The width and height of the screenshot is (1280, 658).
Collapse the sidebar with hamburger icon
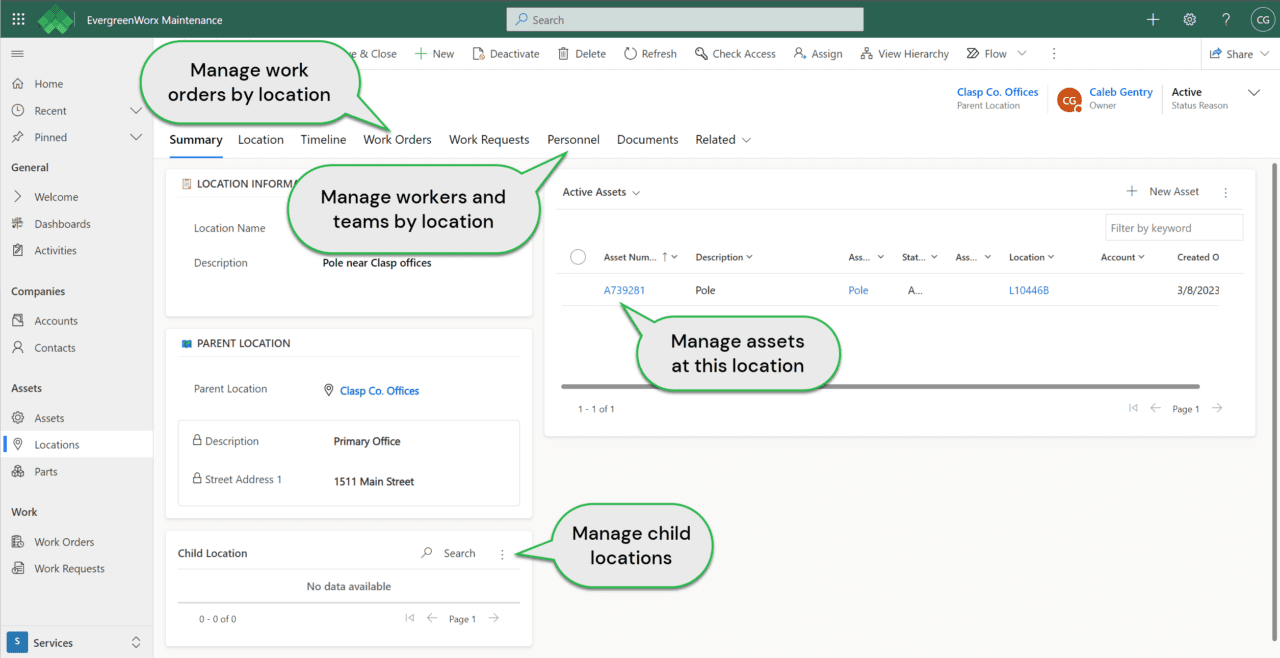coord(18,54)
